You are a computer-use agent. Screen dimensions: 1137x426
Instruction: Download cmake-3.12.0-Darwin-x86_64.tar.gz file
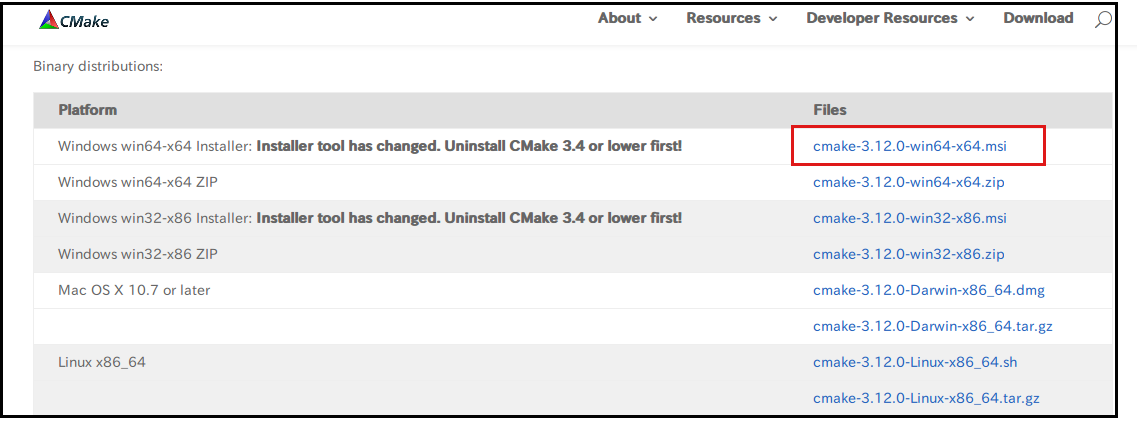932,326
